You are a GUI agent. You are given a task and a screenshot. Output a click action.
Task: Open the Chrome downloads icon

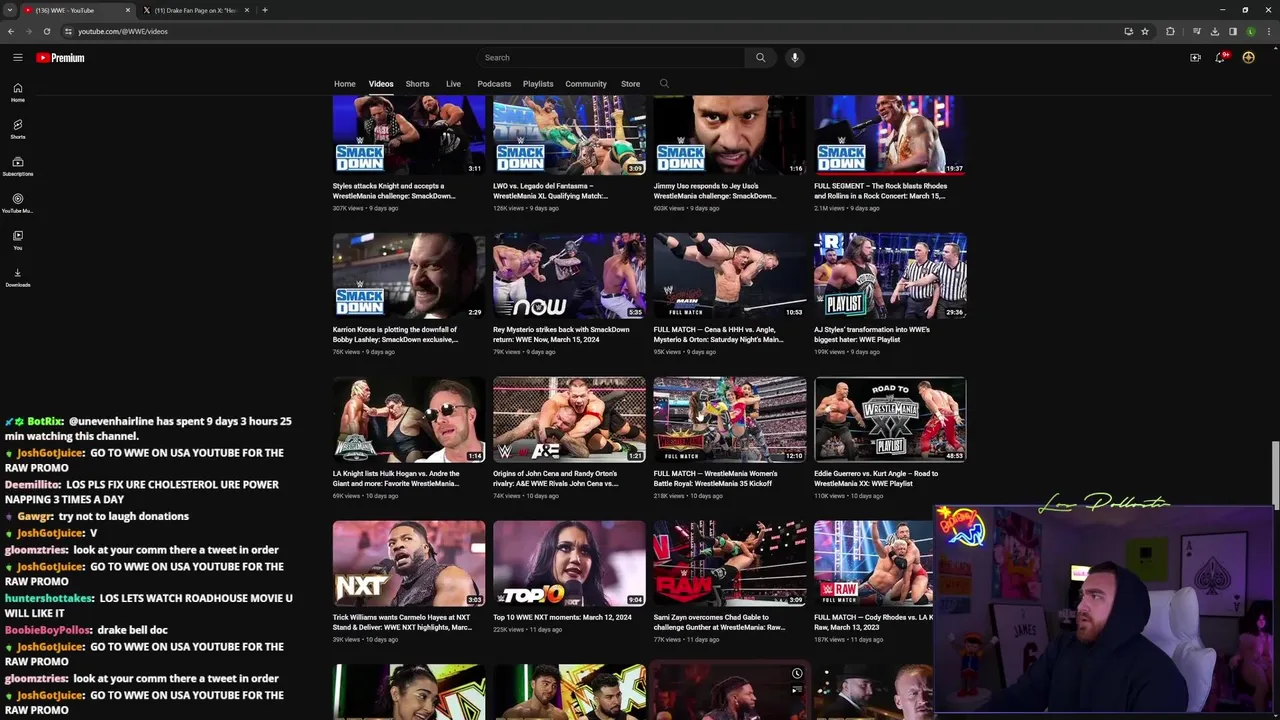pyautogui.click(x=1215, y=31)
